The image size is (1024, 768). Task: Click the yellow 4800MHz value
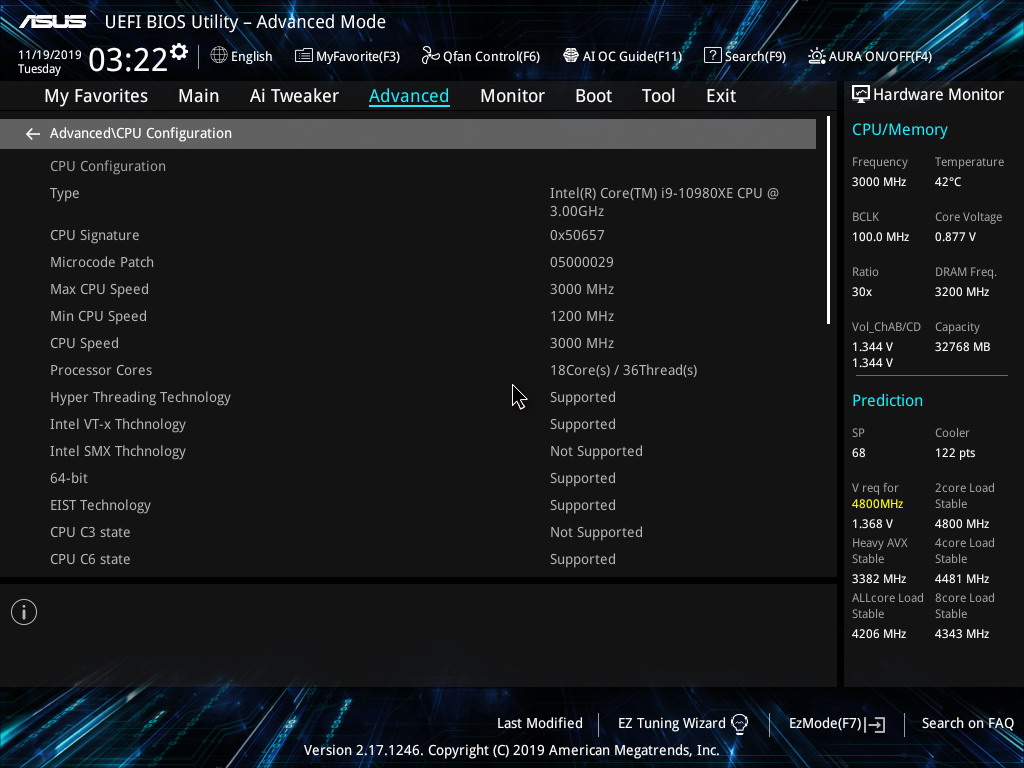877,504
